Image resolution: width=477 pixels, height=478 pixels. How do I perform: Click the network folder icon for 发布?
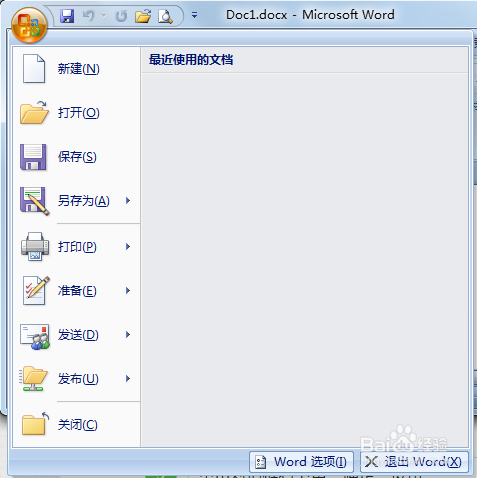tap(33, 379)
